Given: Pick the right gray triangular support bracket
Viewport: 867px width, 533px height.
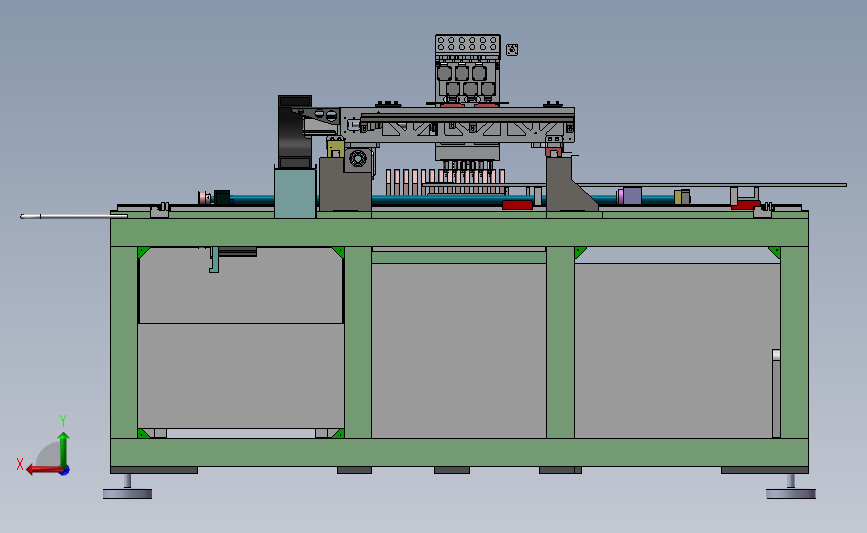Looking at the screenshot, I should point(571,184).
